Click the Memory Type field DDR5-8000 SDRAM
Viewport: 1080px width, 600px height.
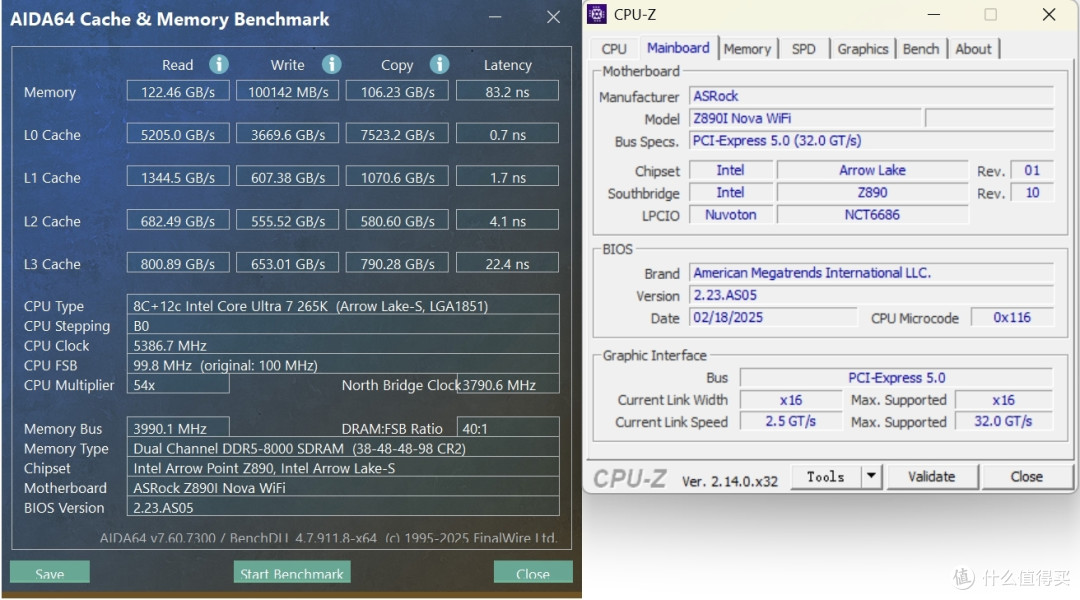[343, 448]
